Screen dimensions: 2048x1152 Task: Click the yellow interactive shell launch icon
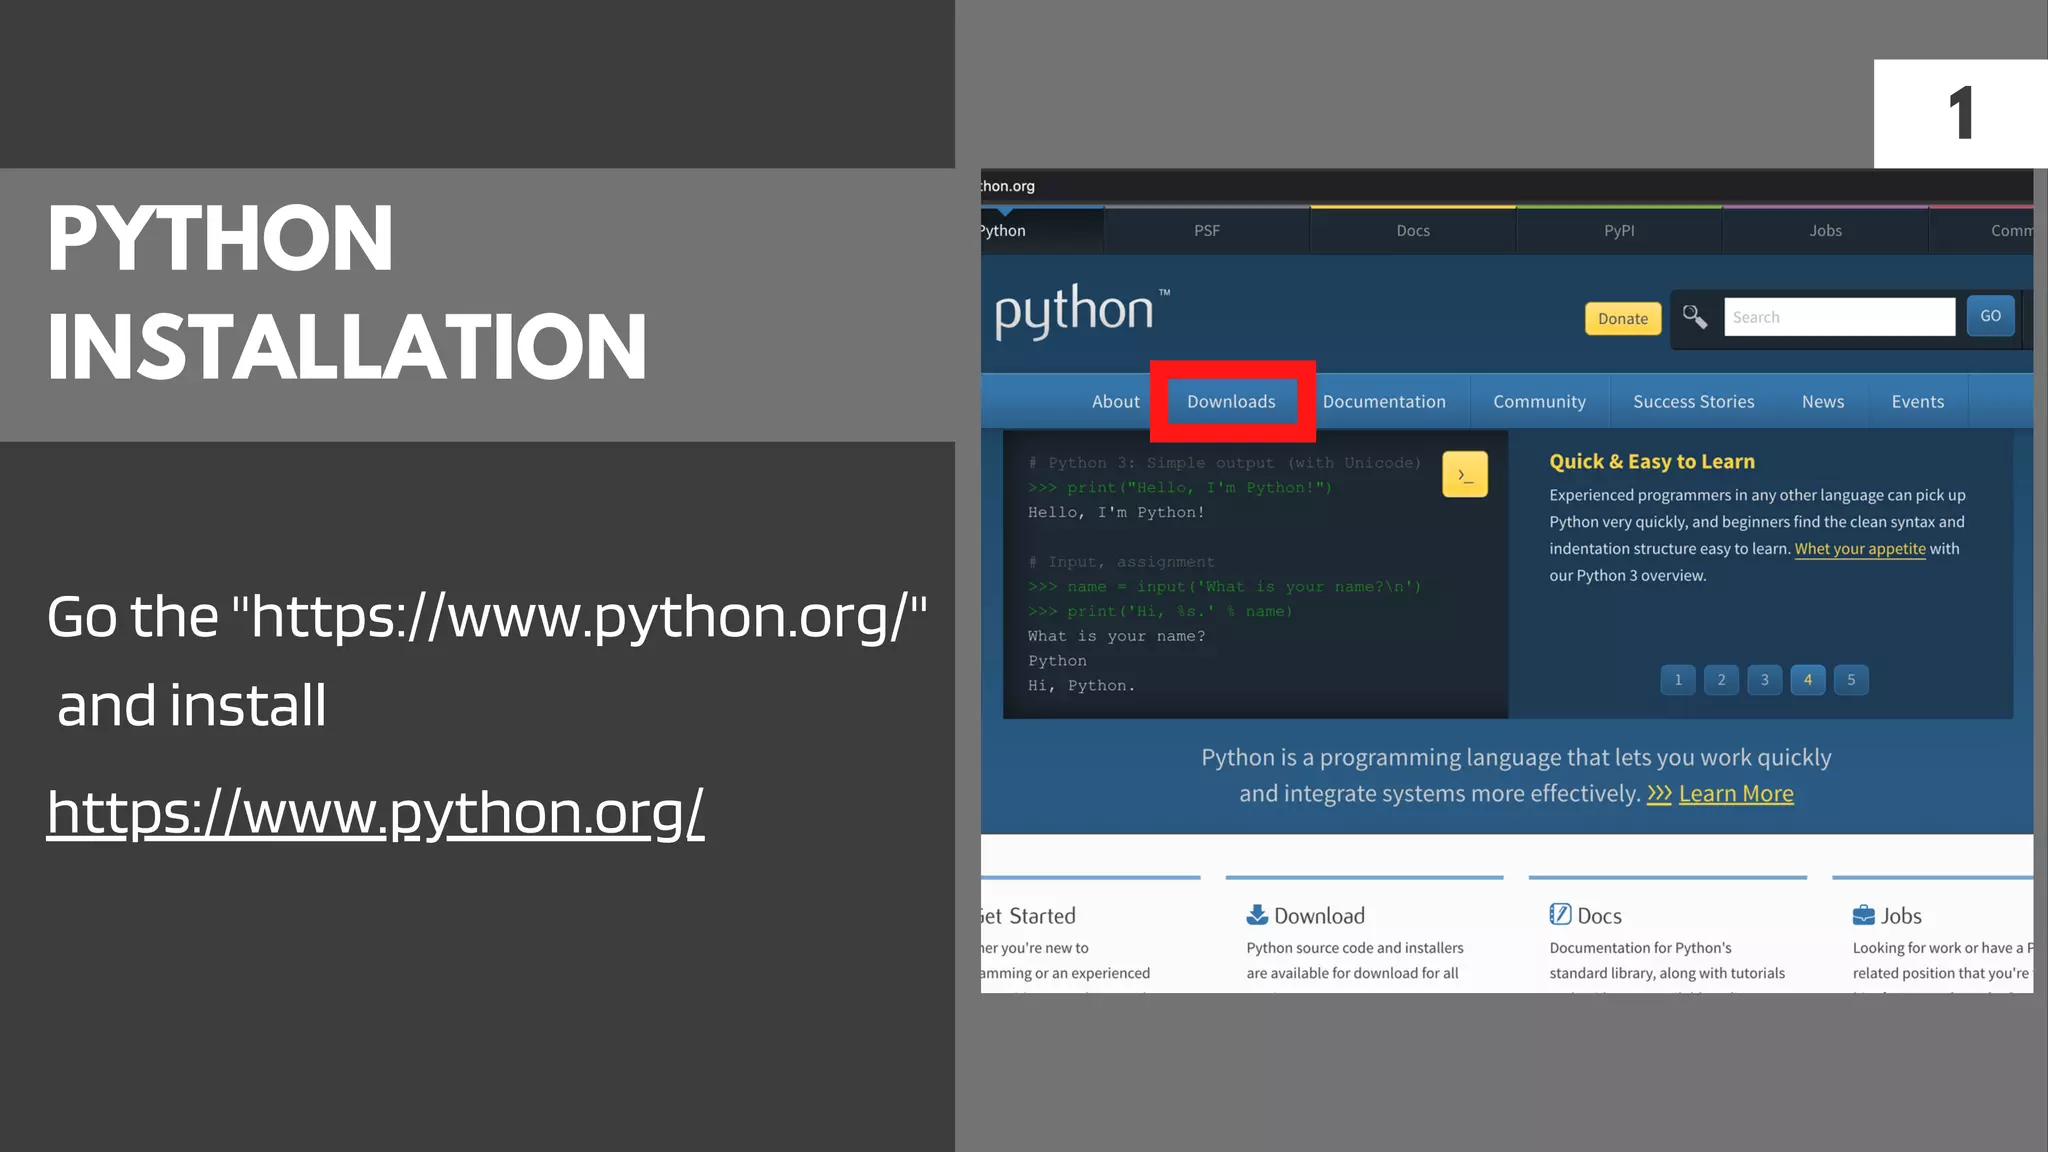1464,475
